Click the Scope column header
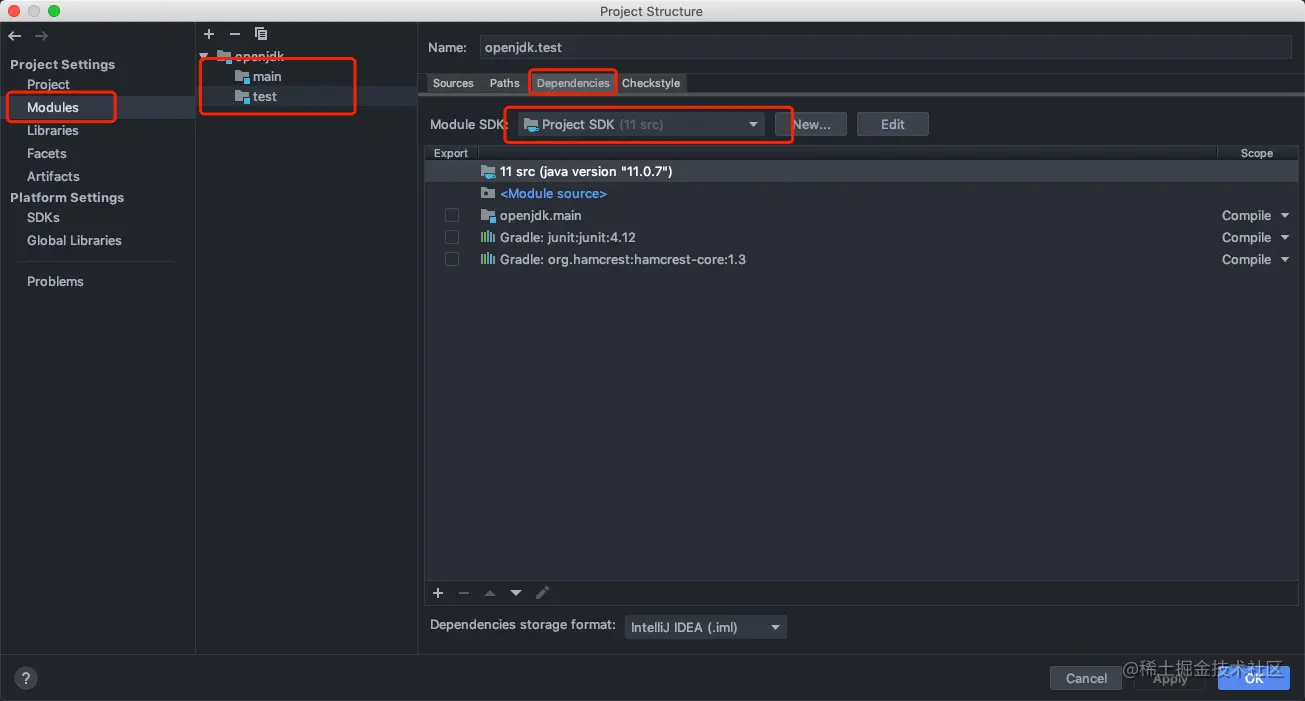 (x=1256, y=153)
